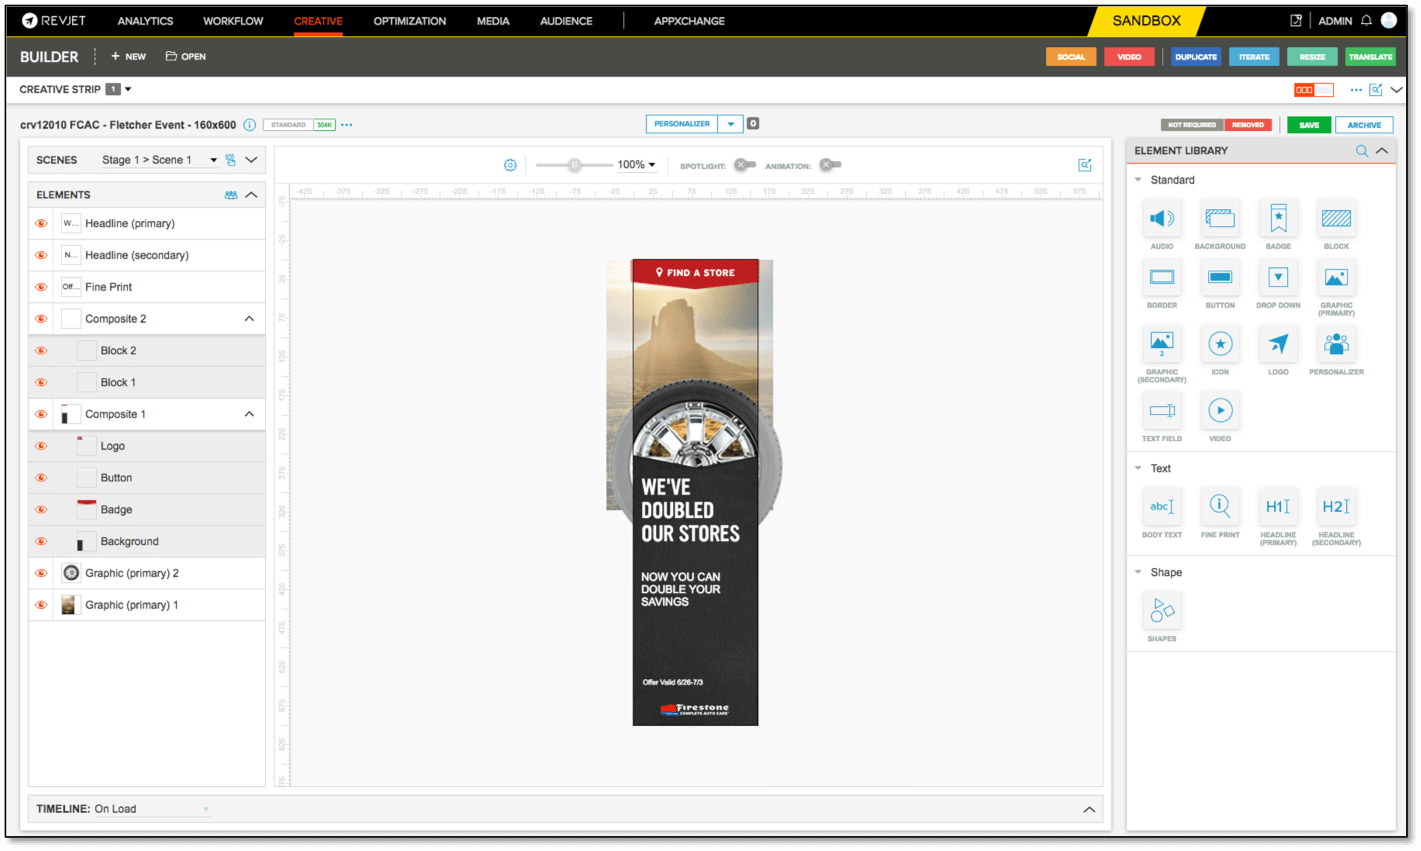This screenshot has height=851, width=1421.
Task: Hide the Headline (primary) element visibility eye
Action: pos(40,223)
